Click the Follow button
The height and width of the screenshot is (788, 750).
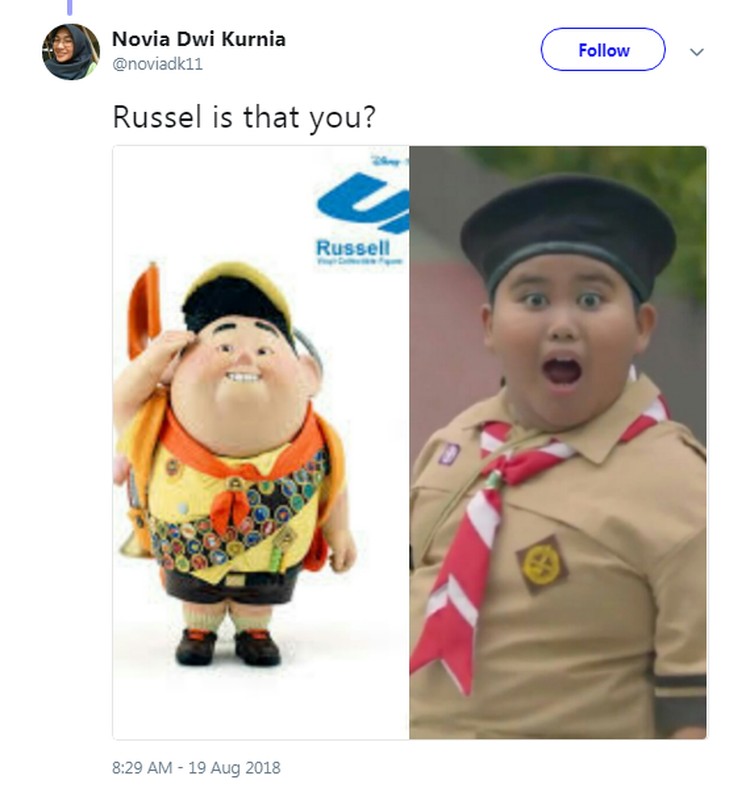(603, 49)
